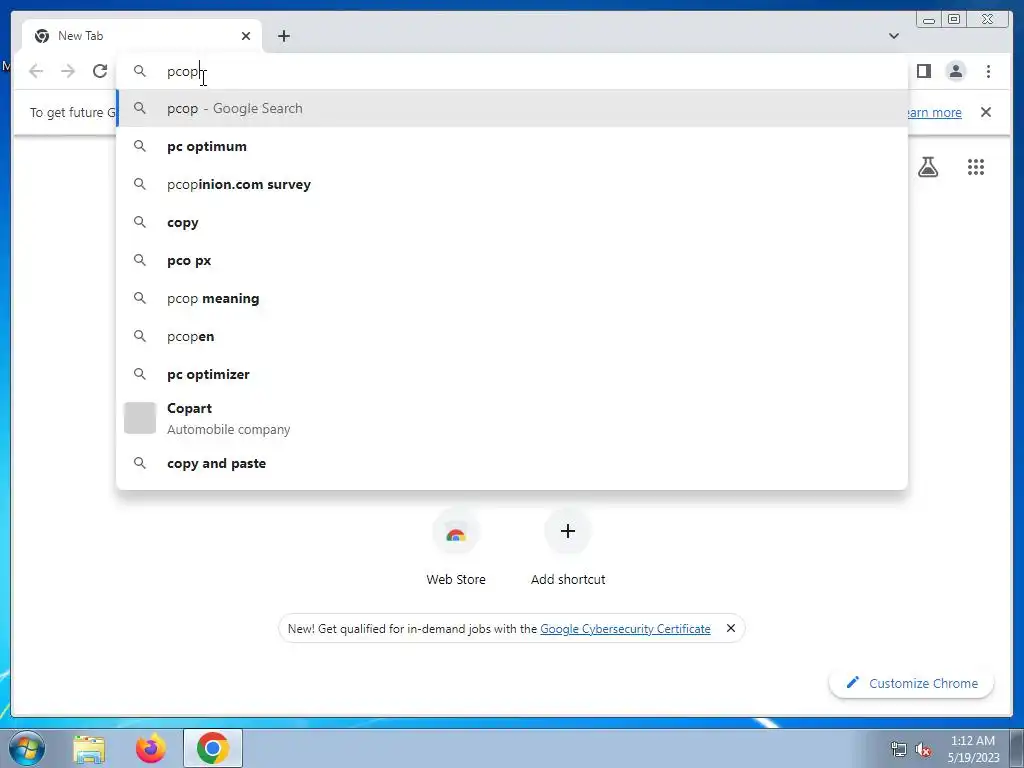
Task: Open the Web Store shortcut
Action: point(456,547)
